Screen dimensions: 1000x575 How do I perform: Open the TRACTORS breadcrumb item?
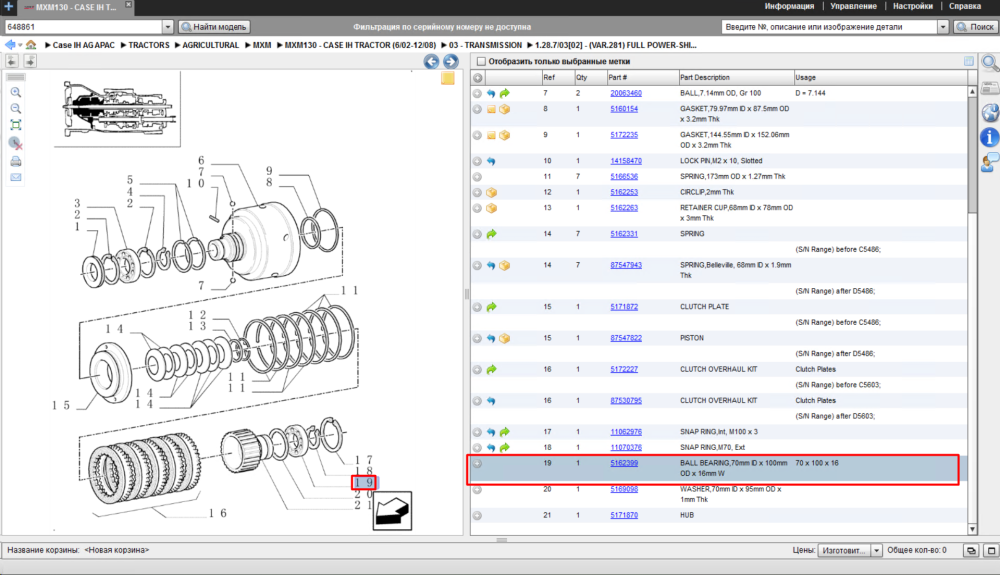149,45
